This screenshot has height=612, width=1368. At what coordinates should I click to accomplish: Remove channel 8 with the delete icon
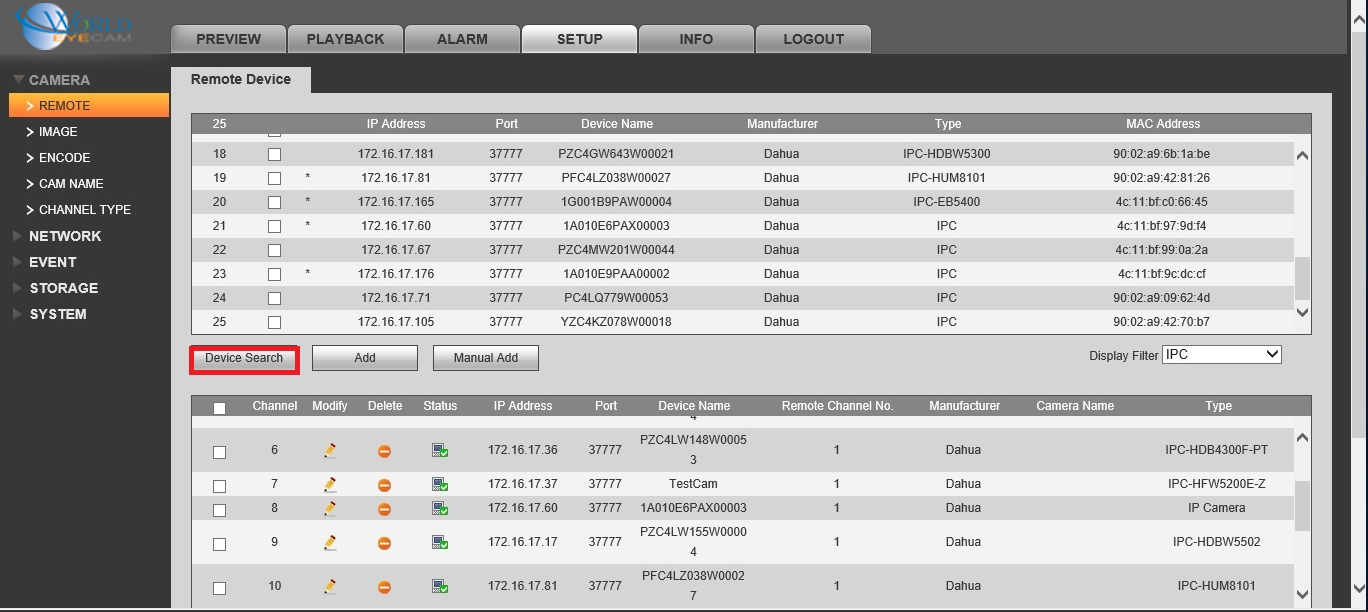[x=384, y=509]
